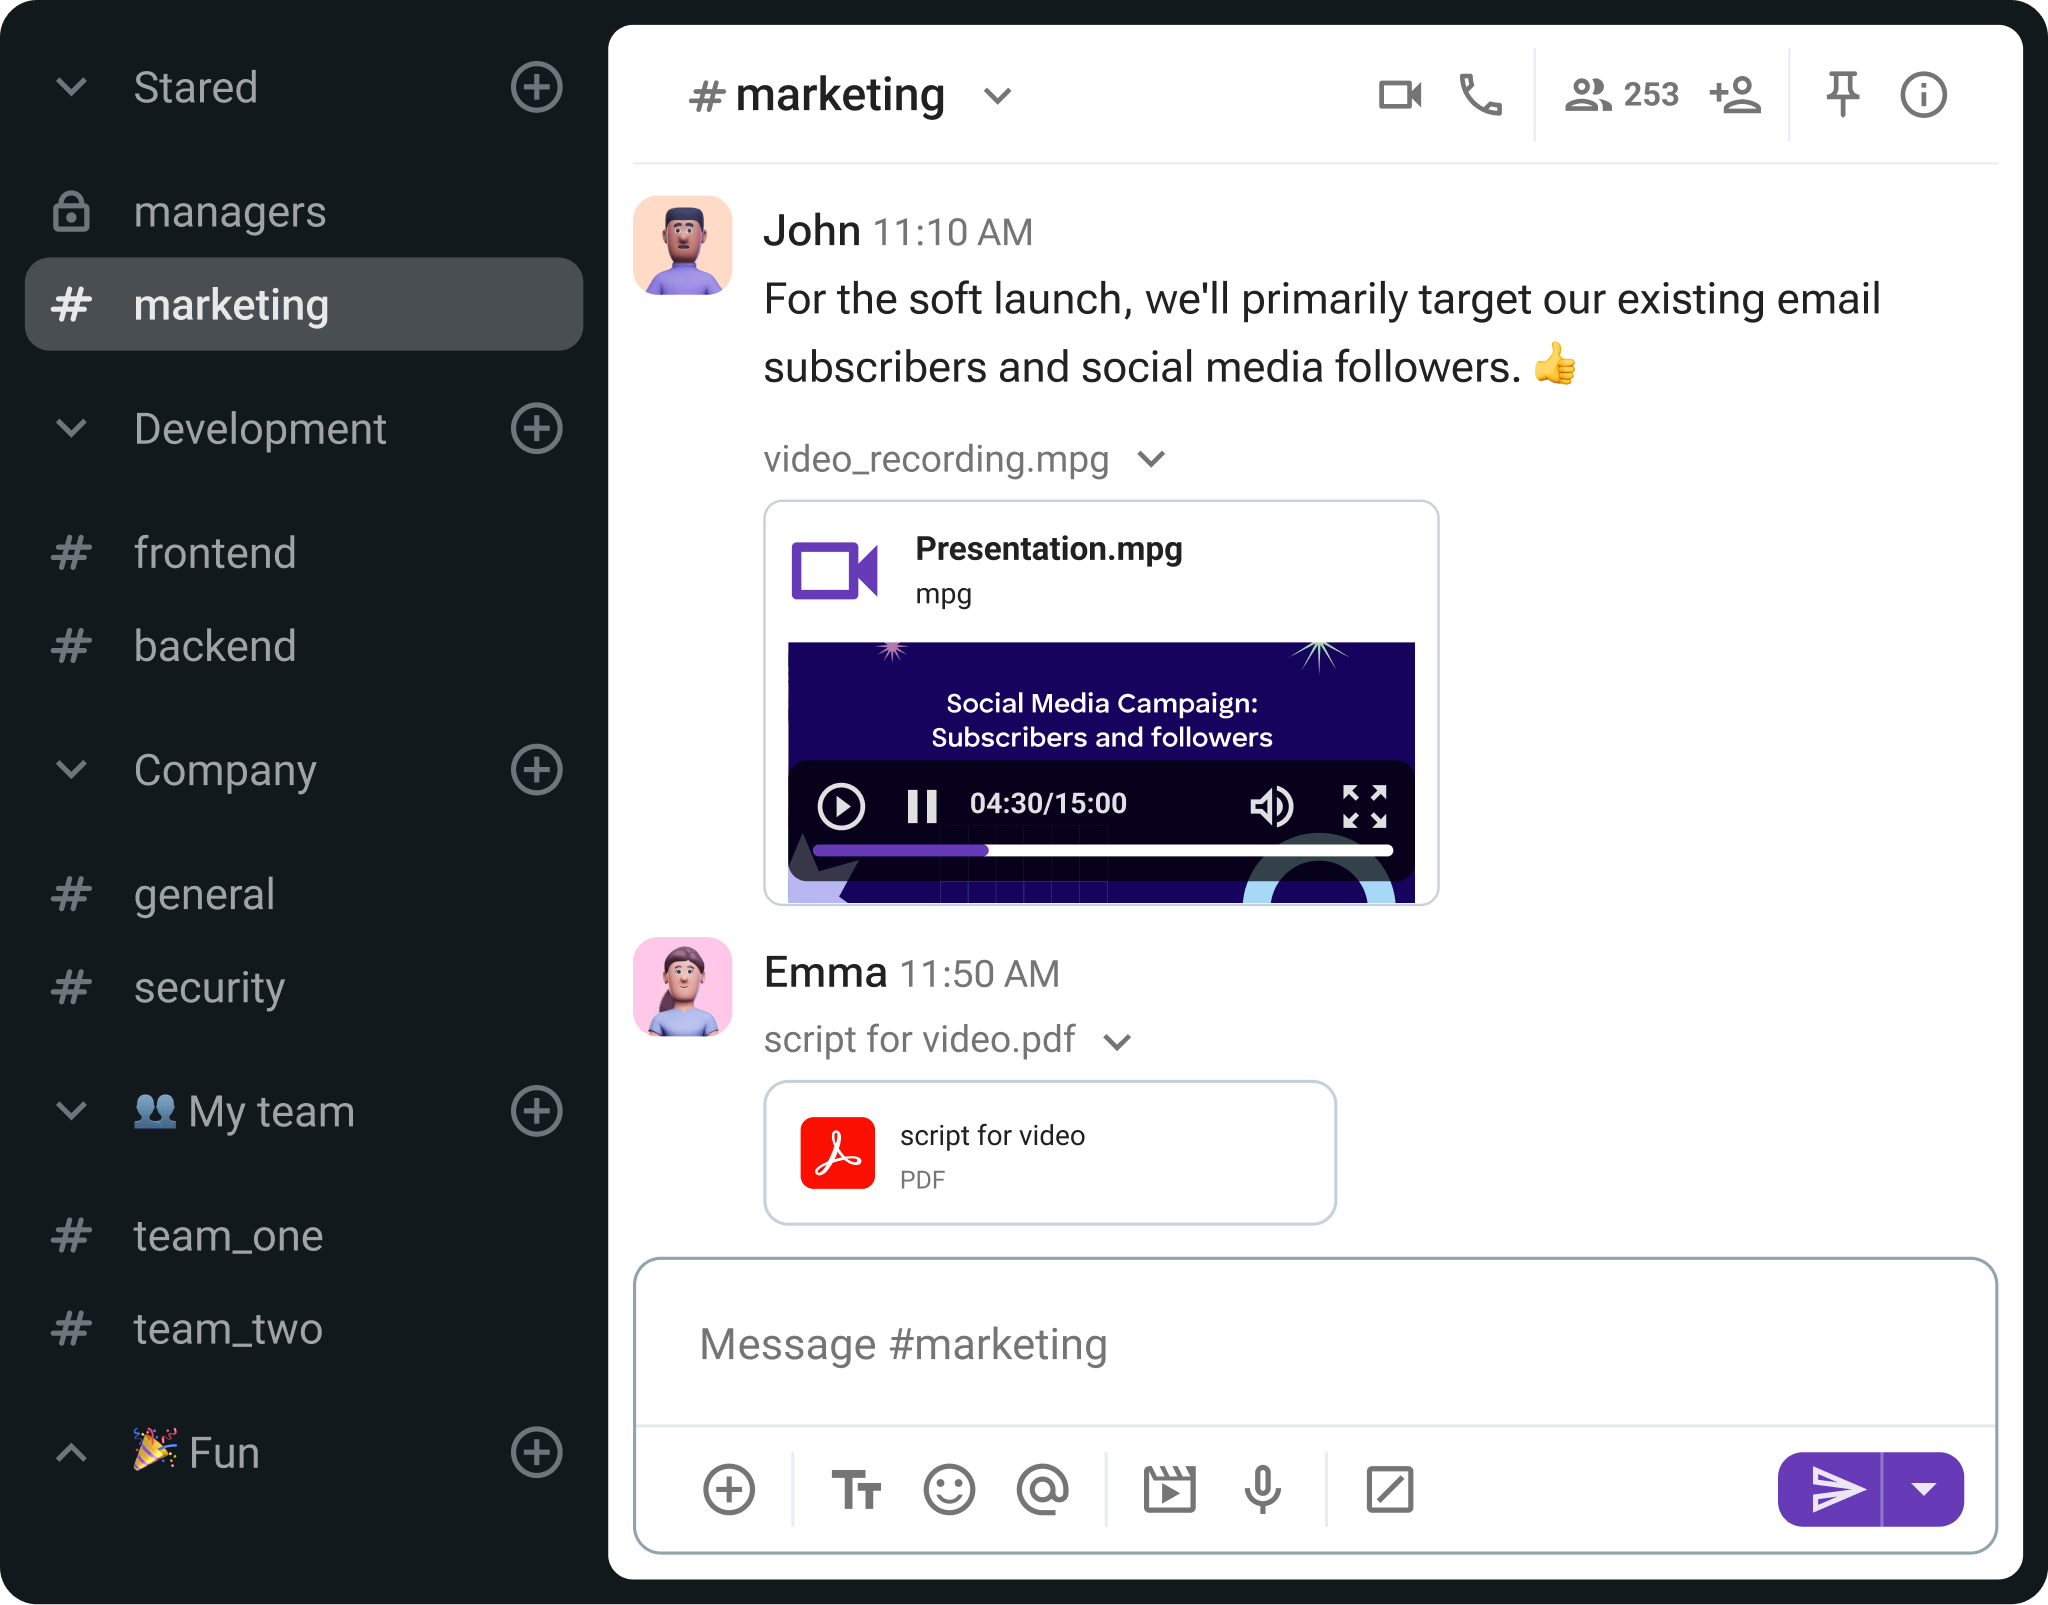View Emma's avatar profile
This screenshot has height=1605, width=2048.
(683, 987)
